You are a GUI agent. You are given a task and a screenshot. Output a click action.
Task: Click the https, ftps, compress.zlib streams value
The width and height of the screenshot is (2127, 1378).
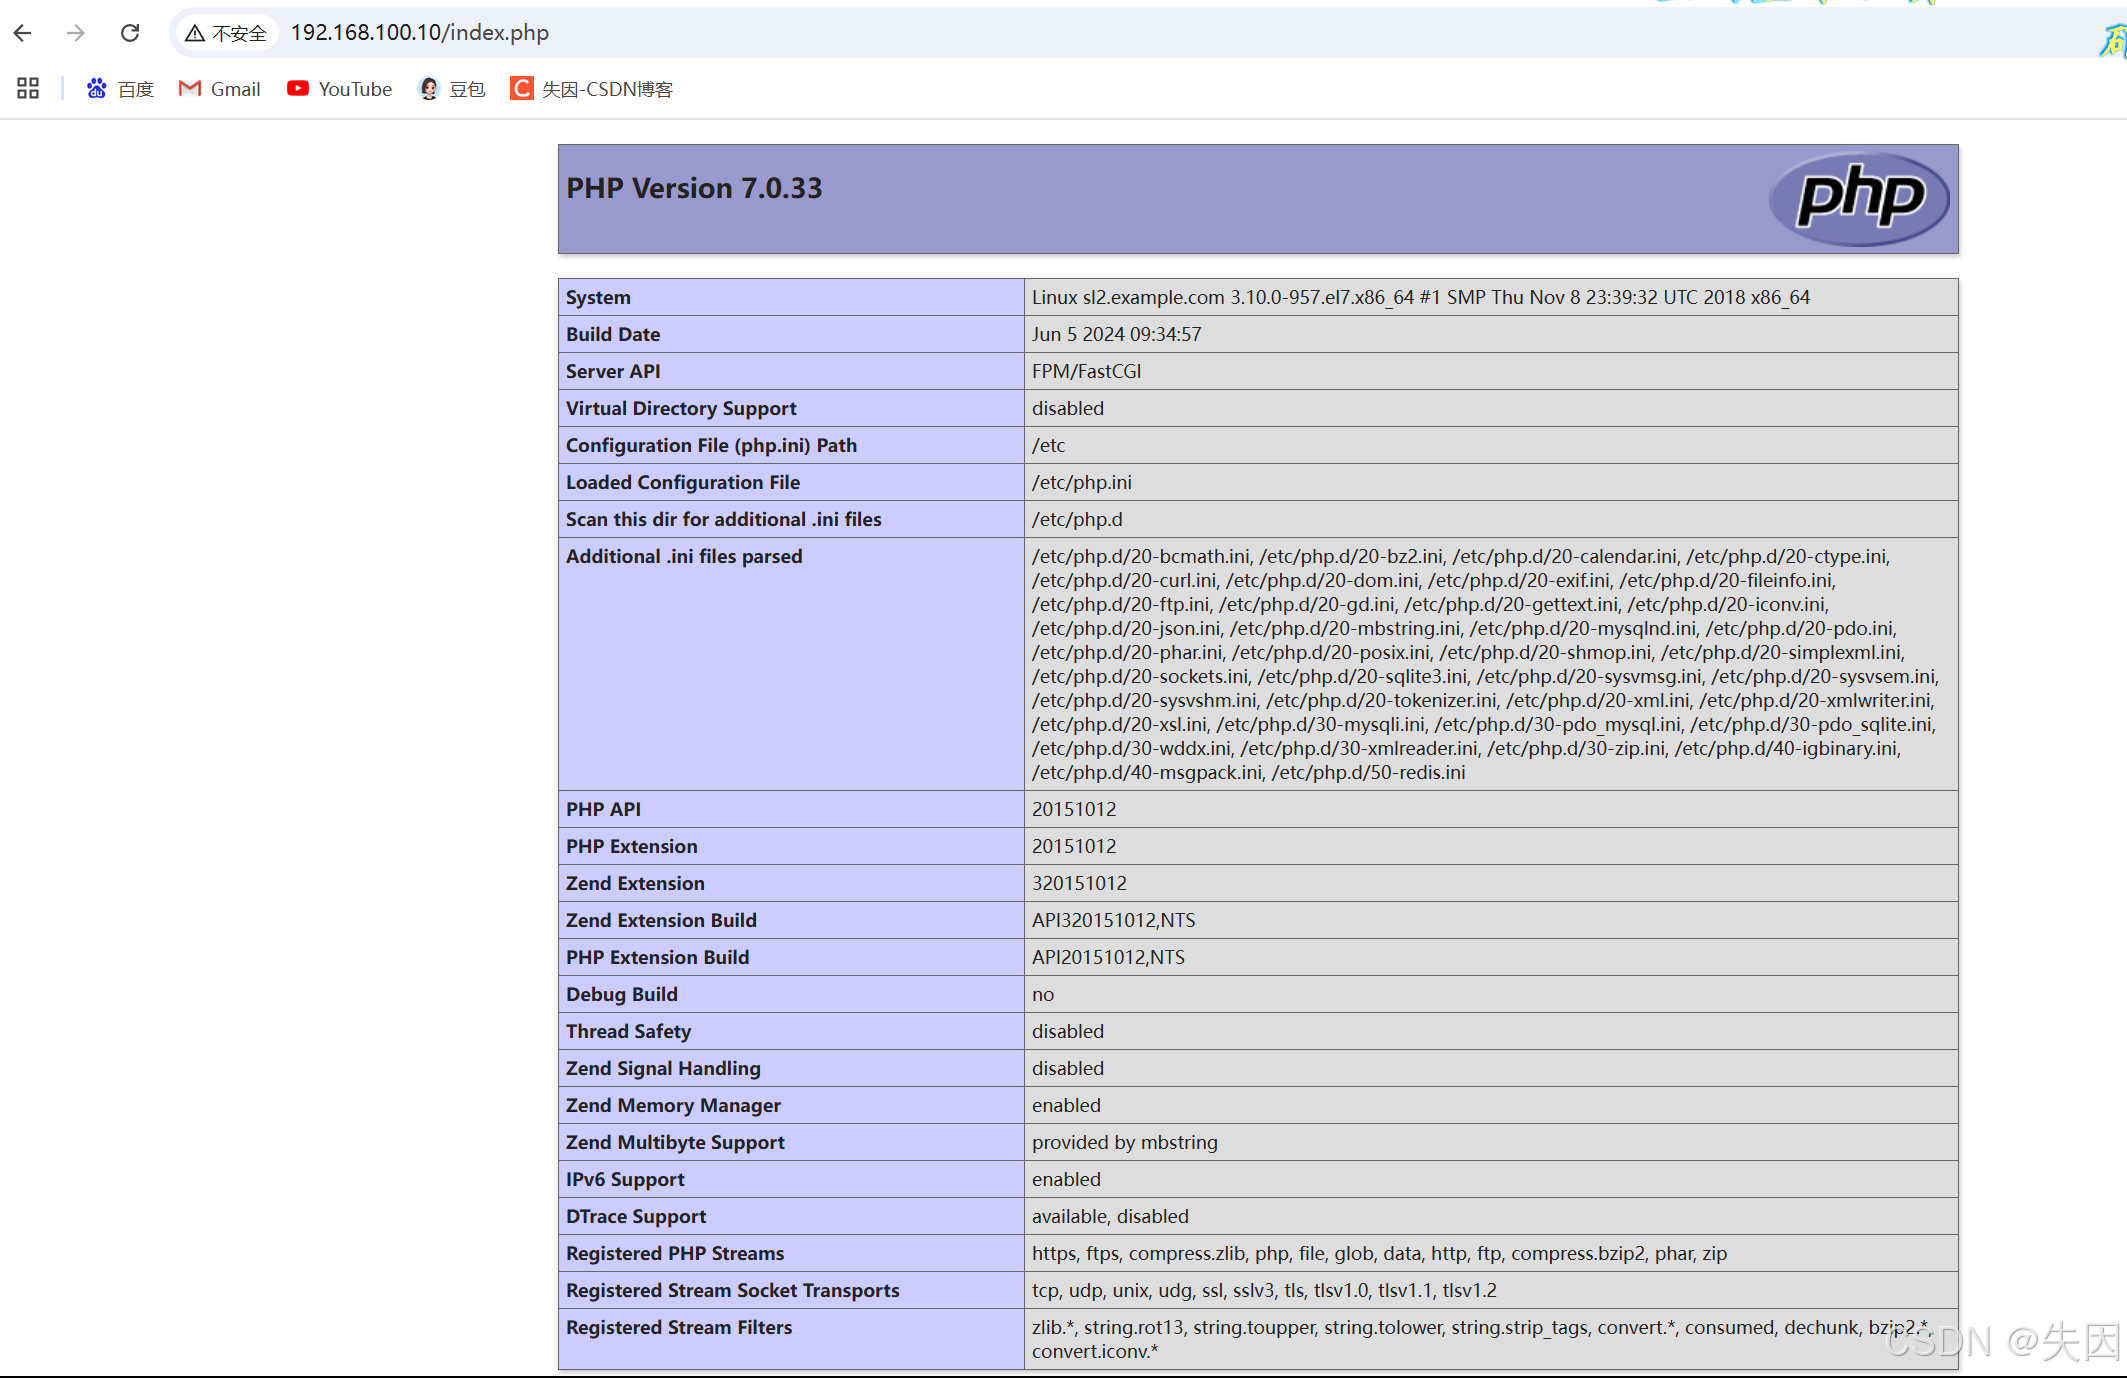(x=1379, y=1253)
